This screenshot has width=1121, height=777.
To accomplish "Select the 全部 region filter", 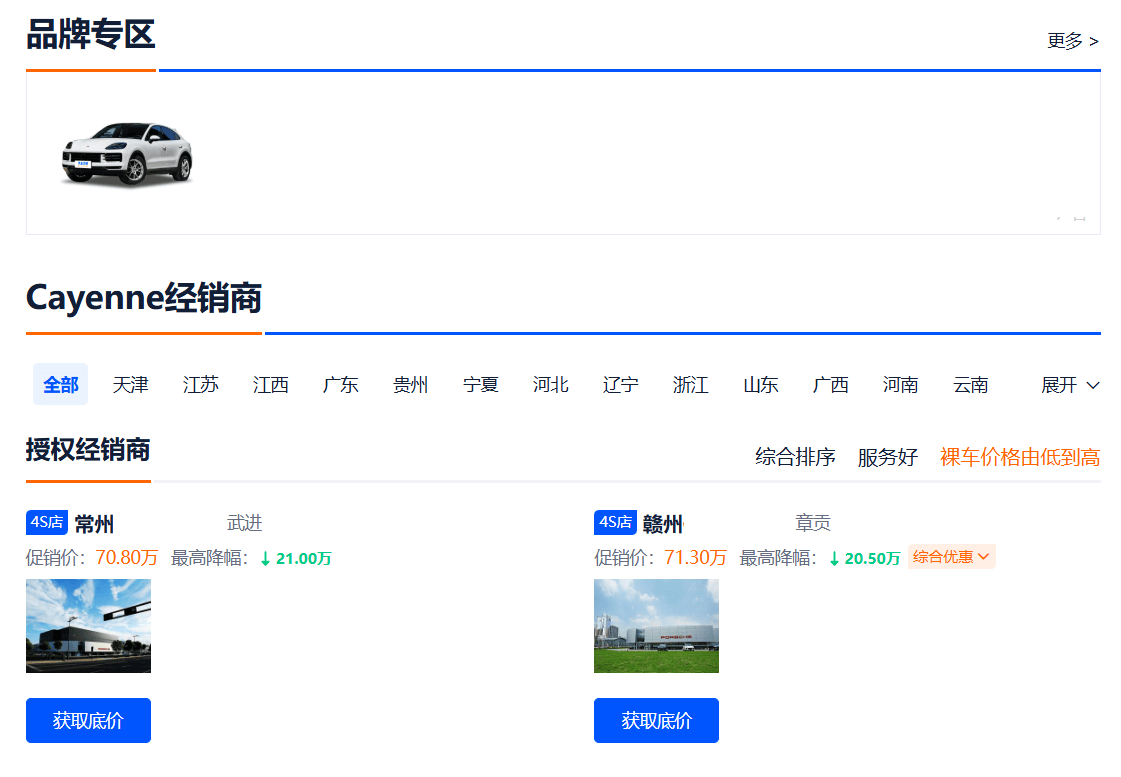I will coord(60,384).
